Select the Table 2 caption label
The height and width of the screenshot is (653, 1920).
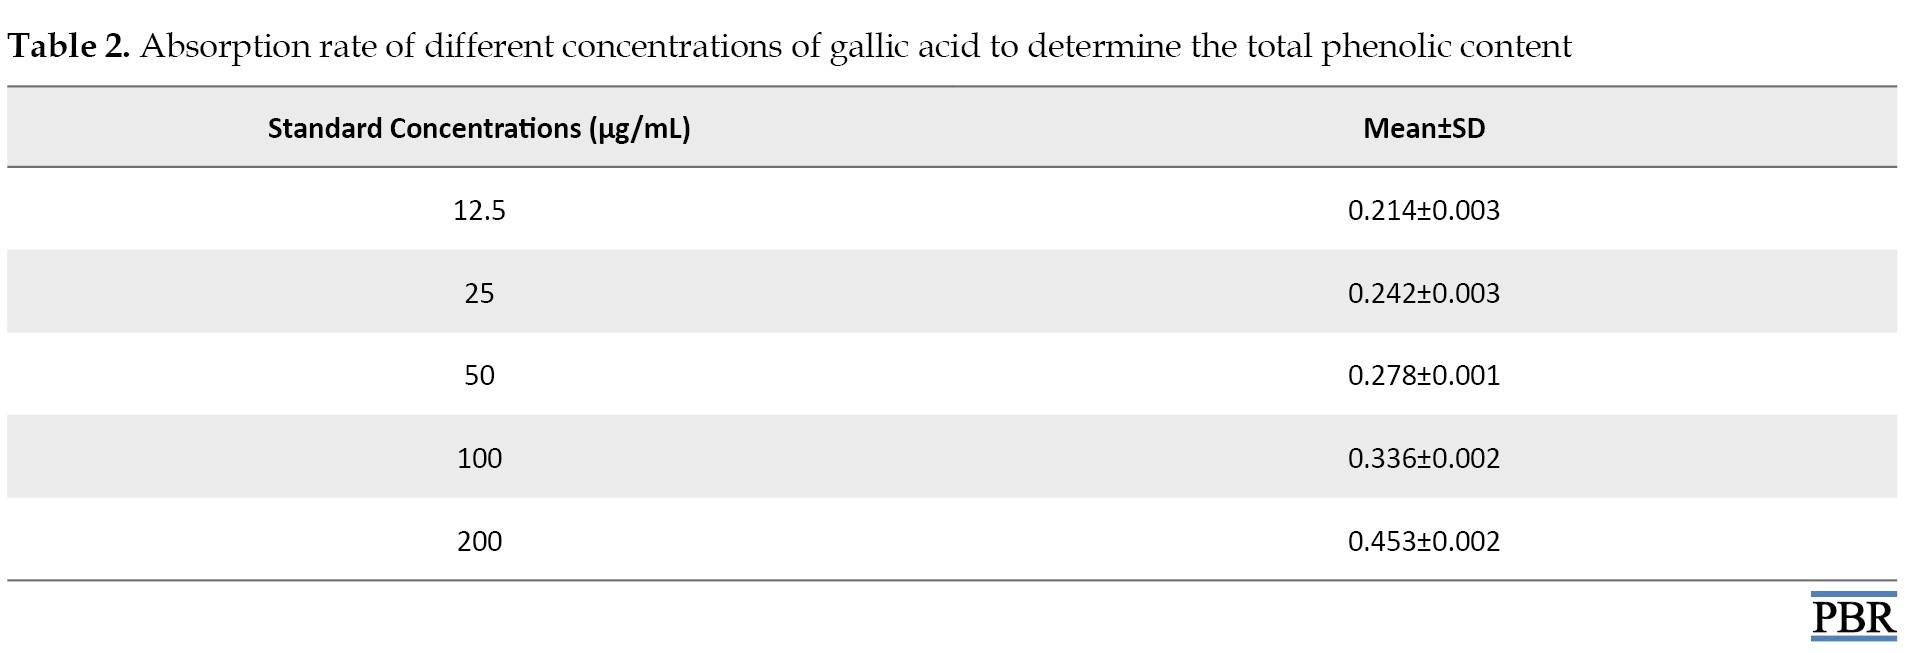click(69, 46)
